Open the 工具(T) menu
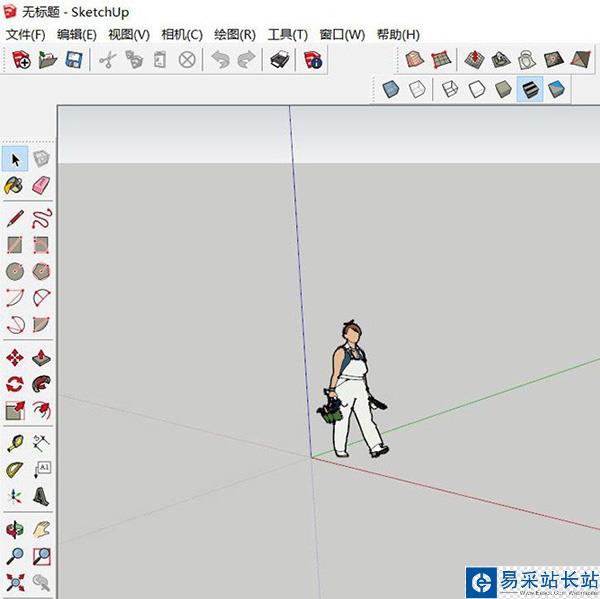 point(288,35)
